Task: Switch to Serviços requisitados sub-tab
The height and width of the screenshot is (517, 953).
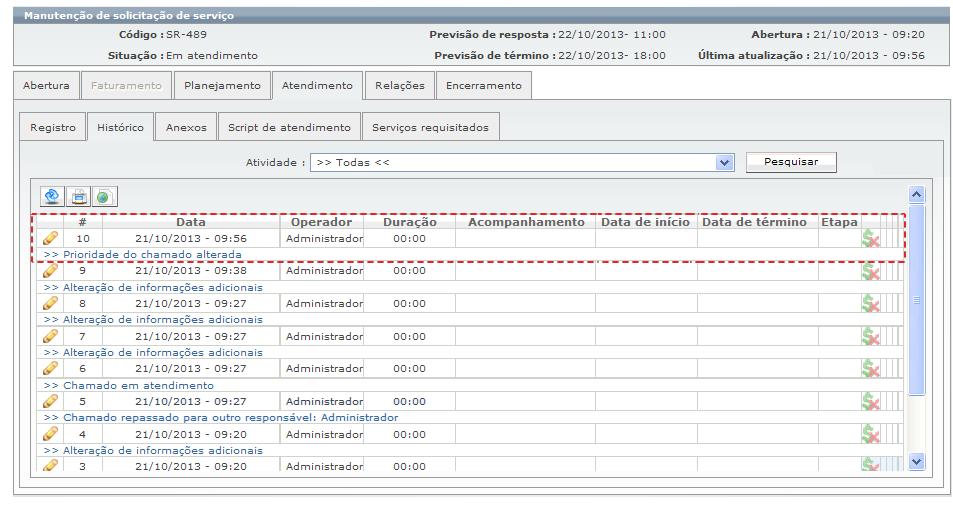Action: (430, 128)
